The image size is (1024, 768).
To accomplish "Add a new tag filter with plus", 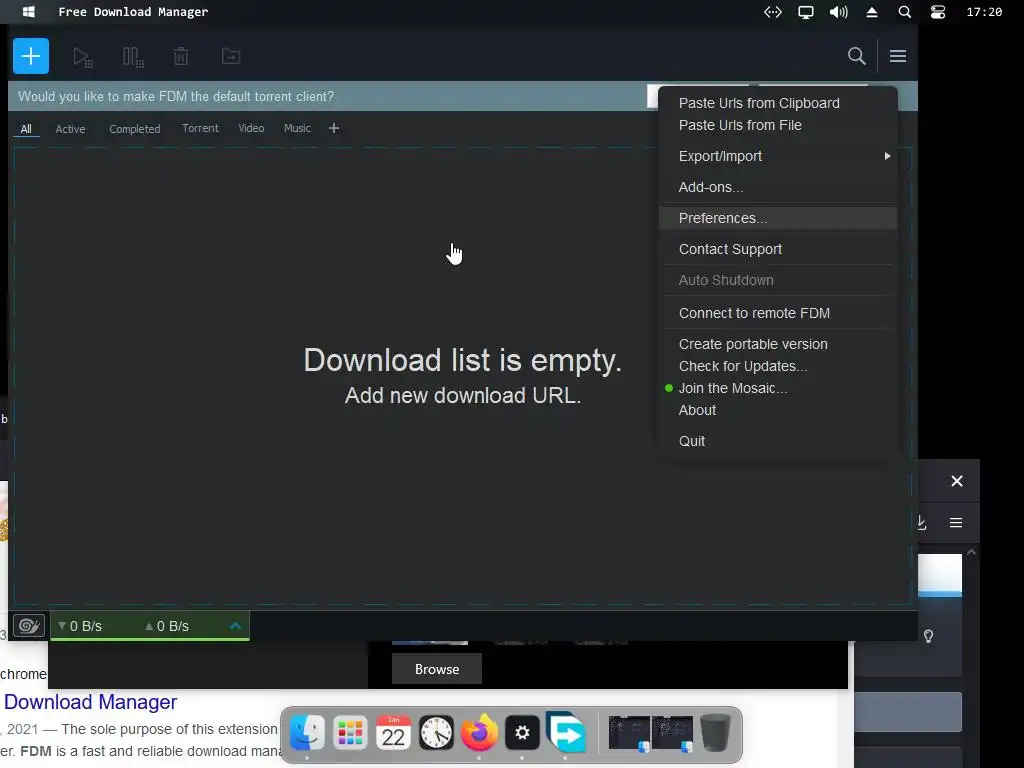I will (x=334, y=128).
